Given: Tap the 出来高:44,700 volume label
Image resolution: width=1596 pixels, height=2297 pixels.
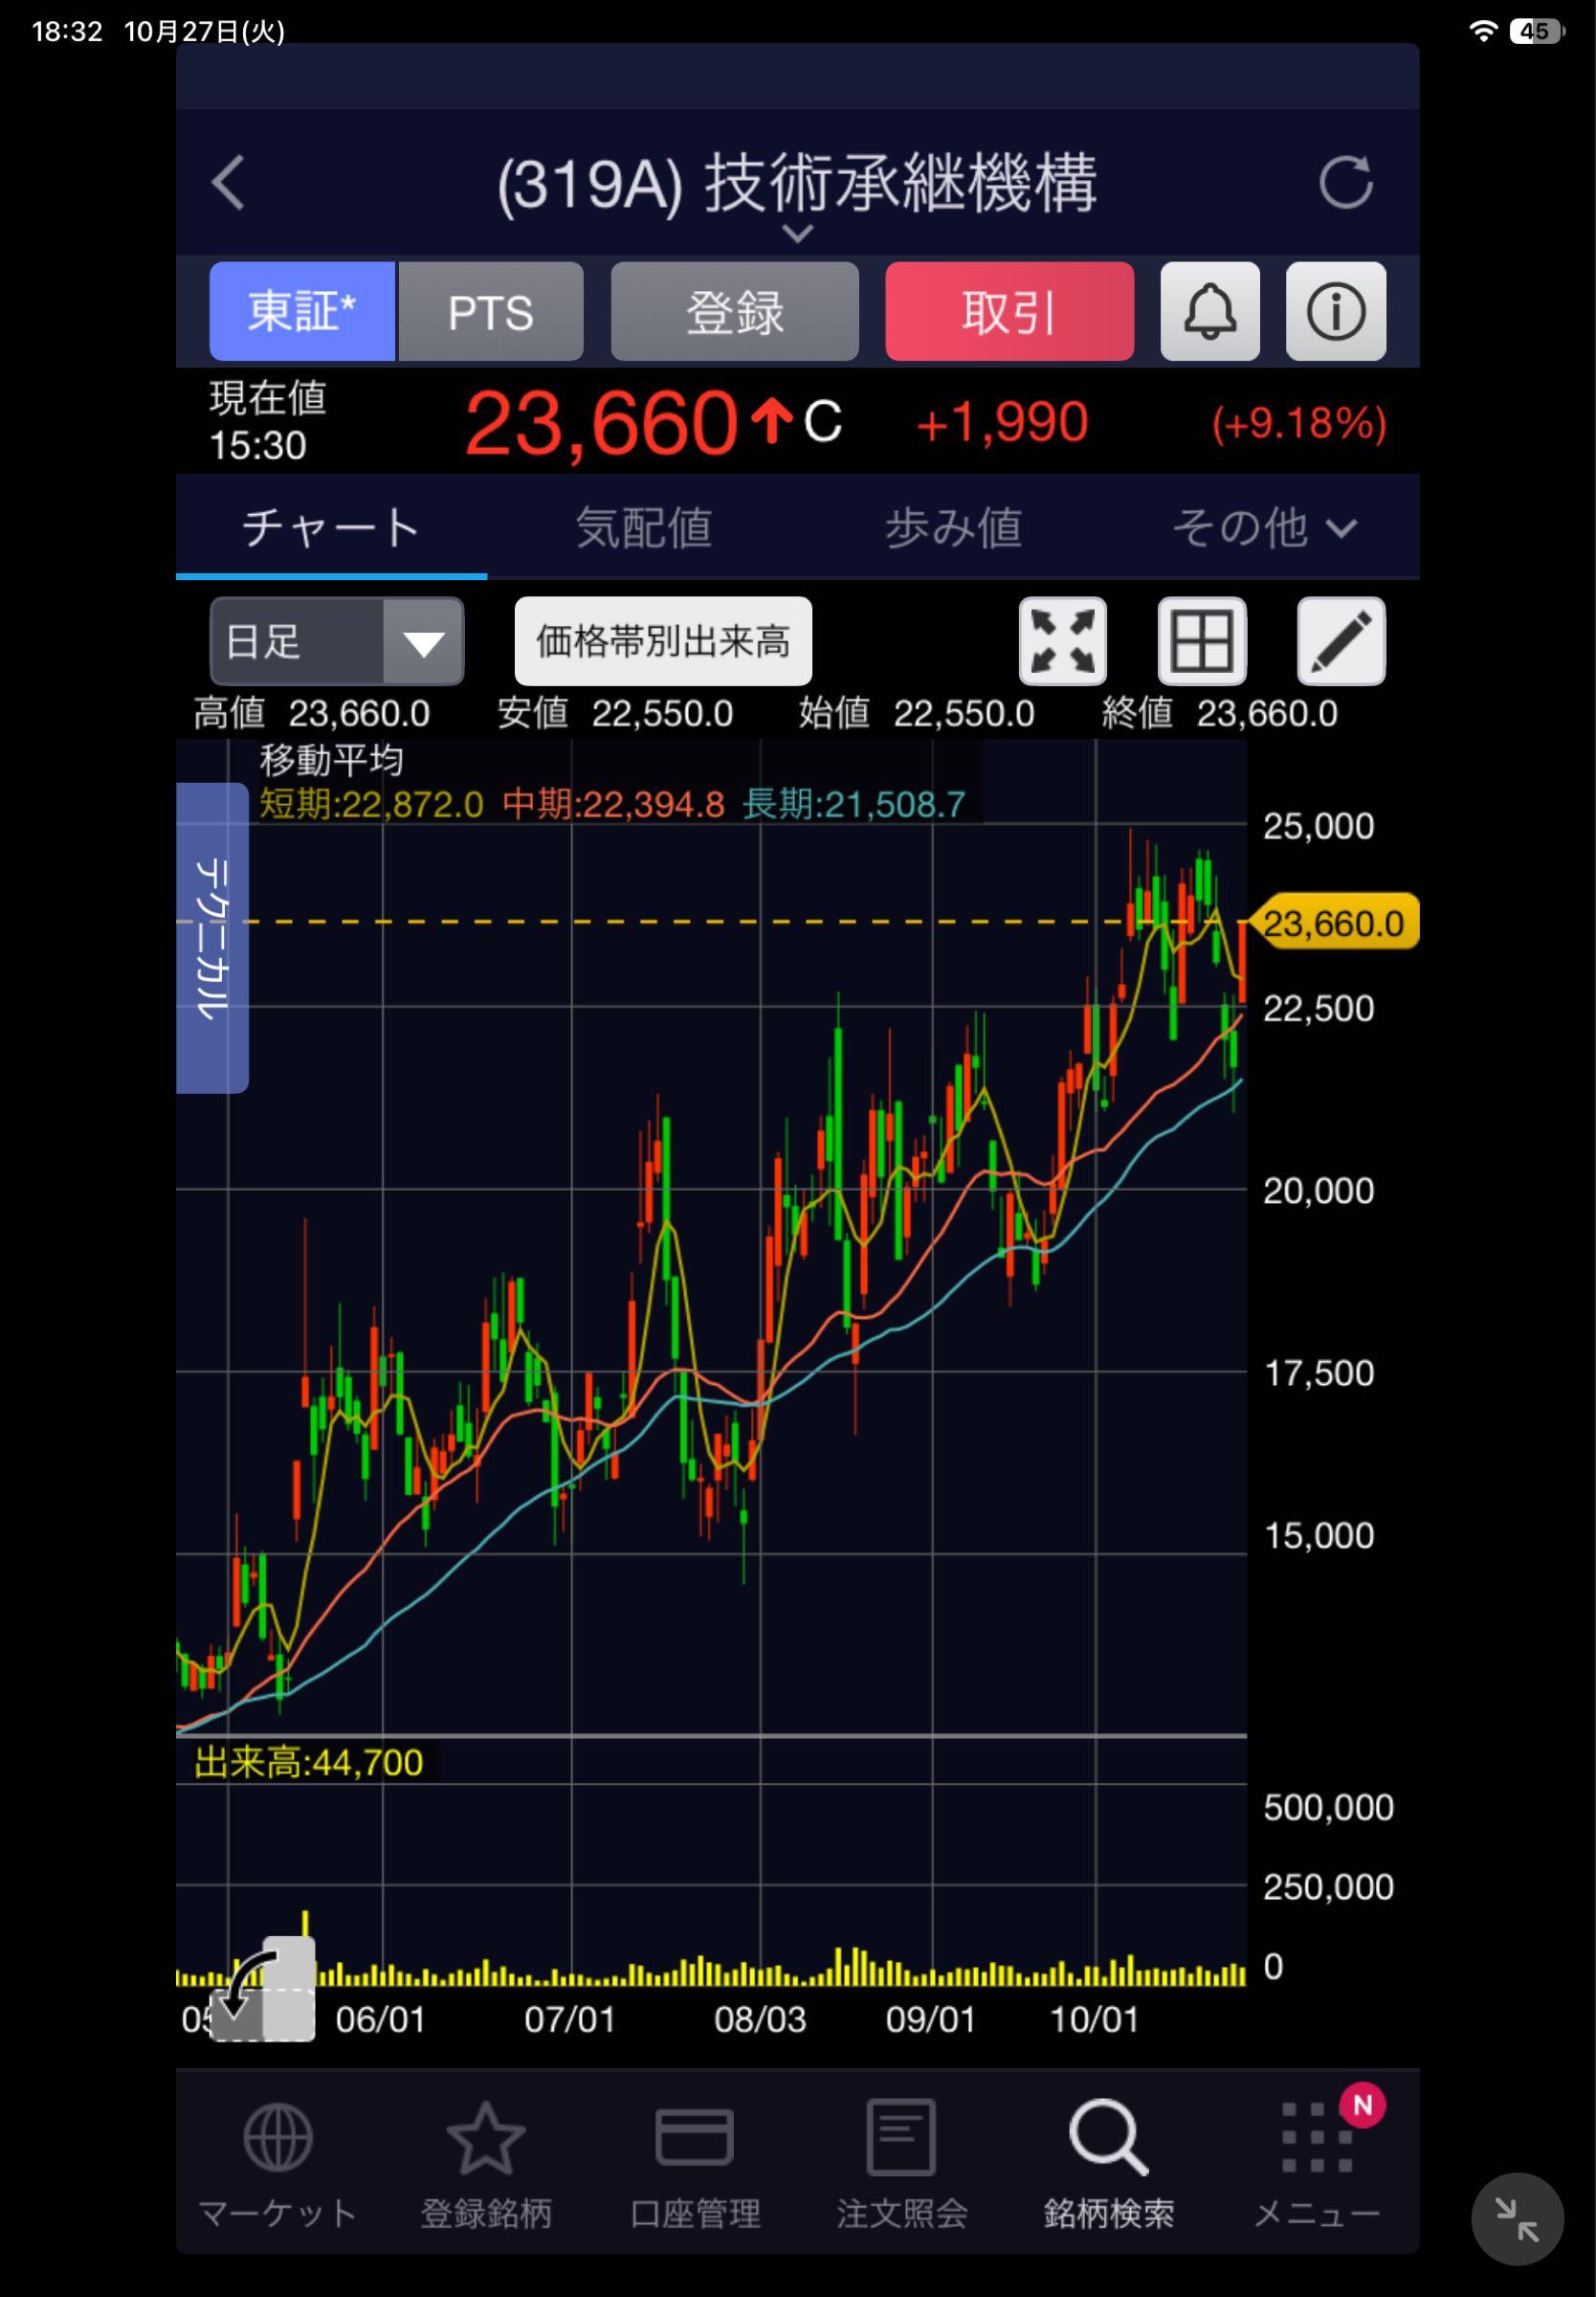Looking at the screenshot, I should [308, 1762].
